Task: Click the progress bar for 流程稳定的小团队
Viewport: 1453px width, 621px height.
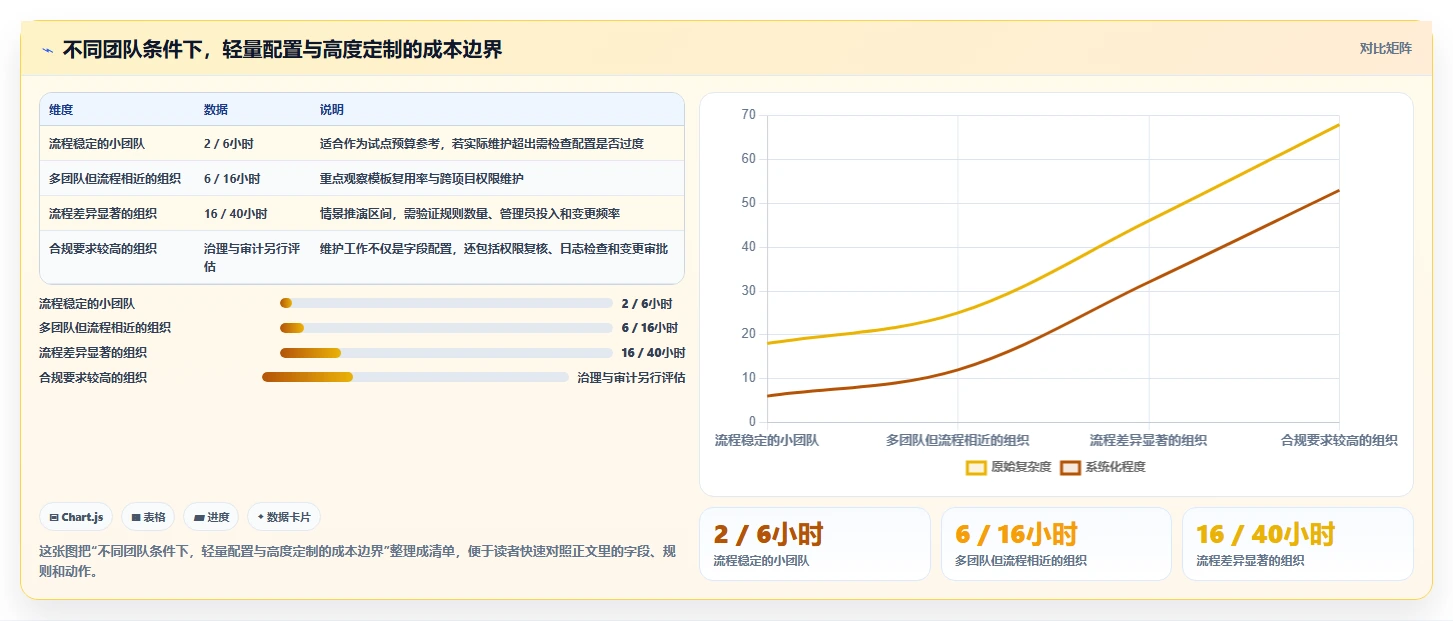Action: (x=446, y=303)
